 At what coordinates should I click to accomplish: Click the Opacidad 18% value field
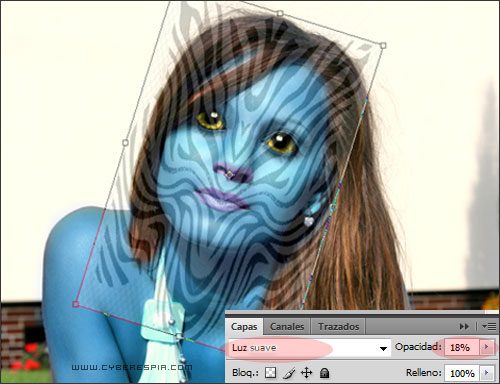[461, 347]
